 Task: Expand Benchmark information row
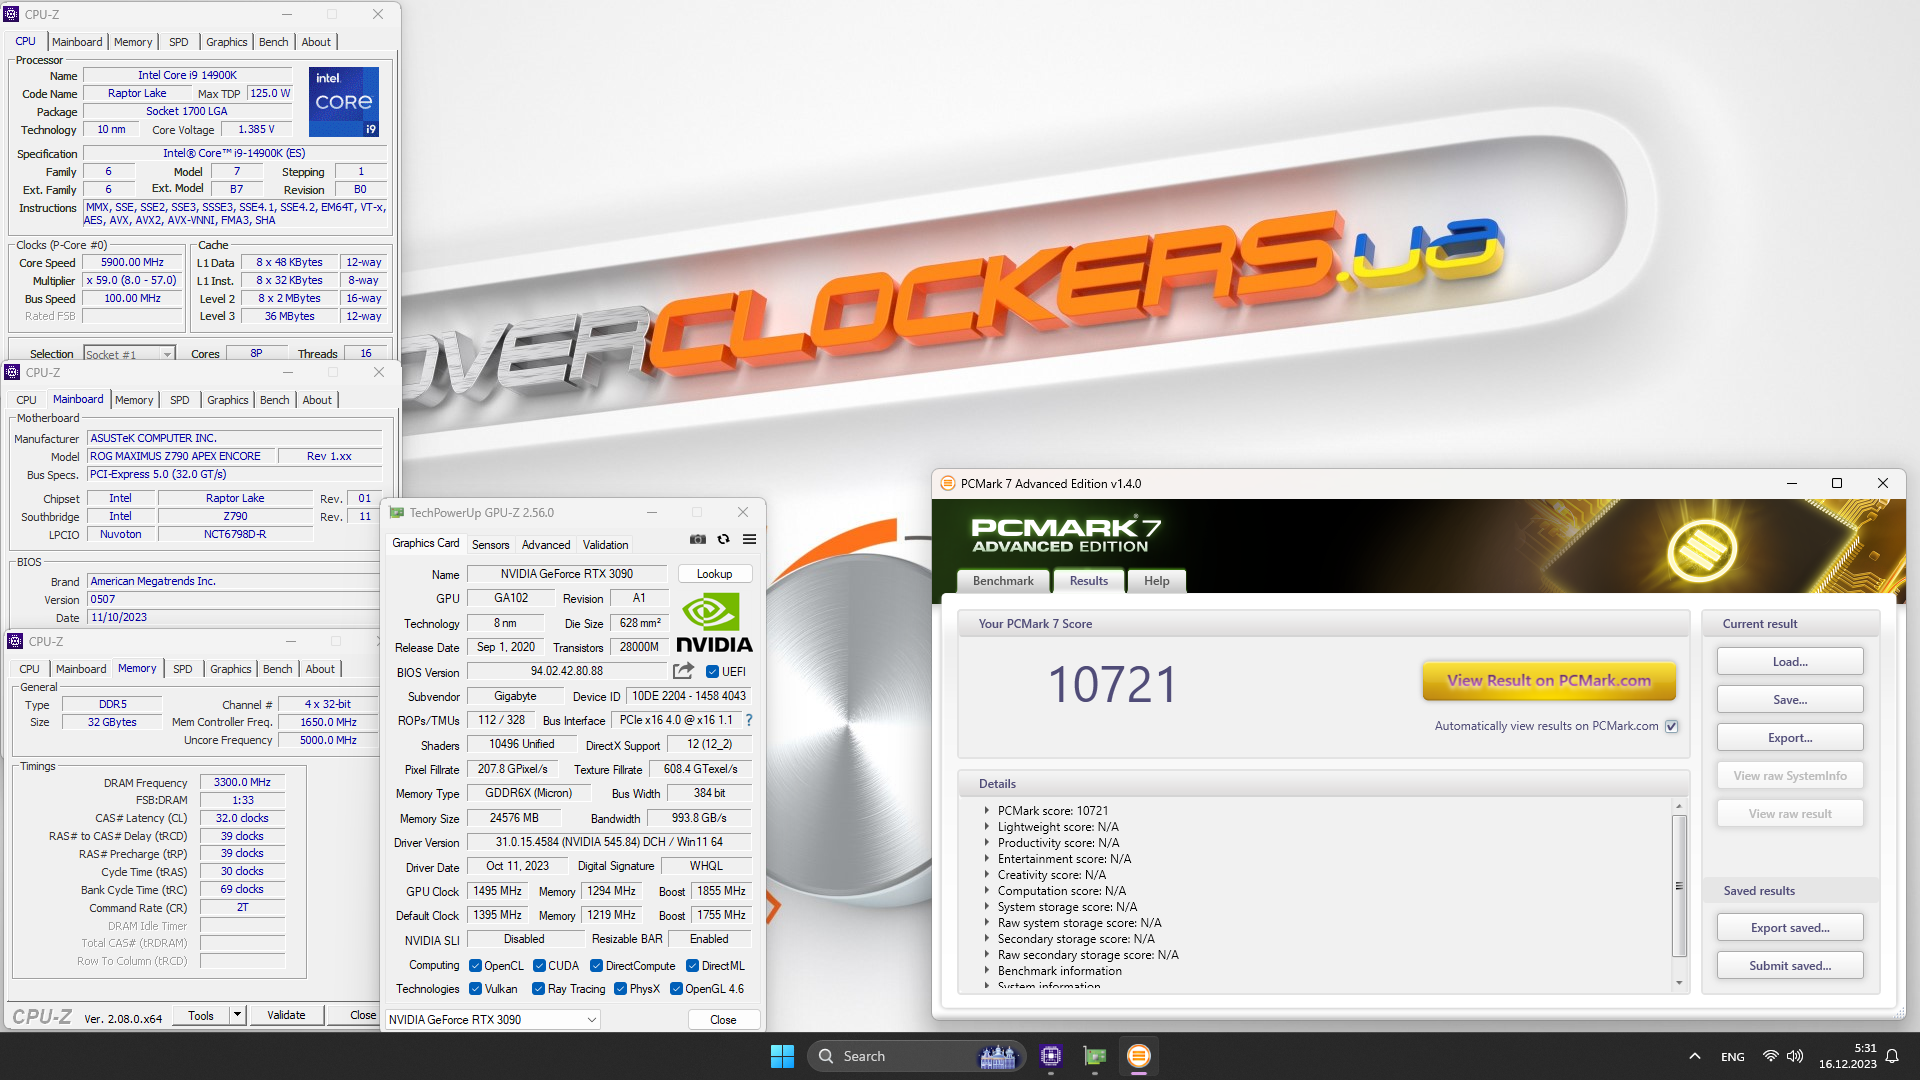coord(987,971)
